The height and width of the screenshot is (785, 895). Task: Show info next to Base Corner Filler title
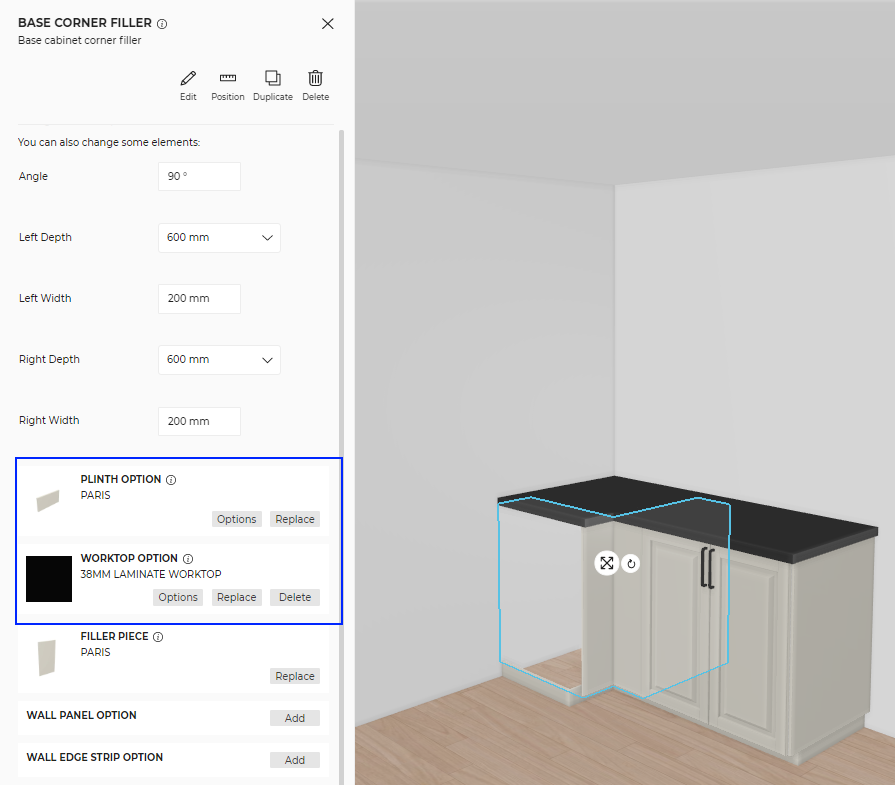tap(163, 24)
